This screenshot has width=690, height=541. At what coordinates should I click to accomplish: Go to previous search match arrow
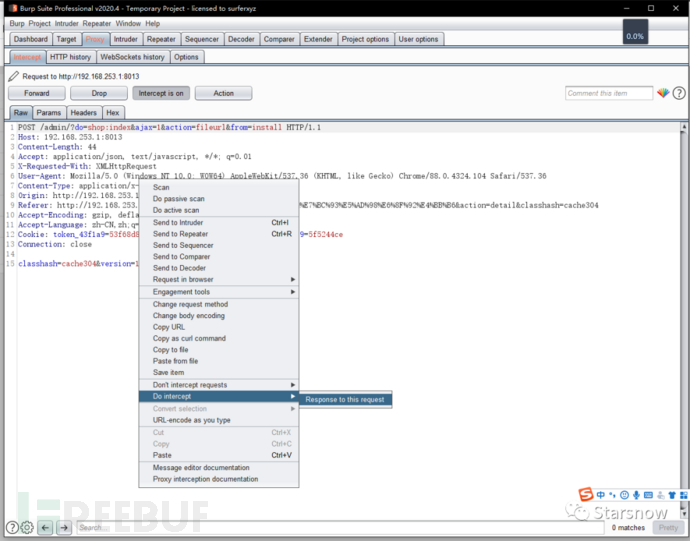pos(45,527)
